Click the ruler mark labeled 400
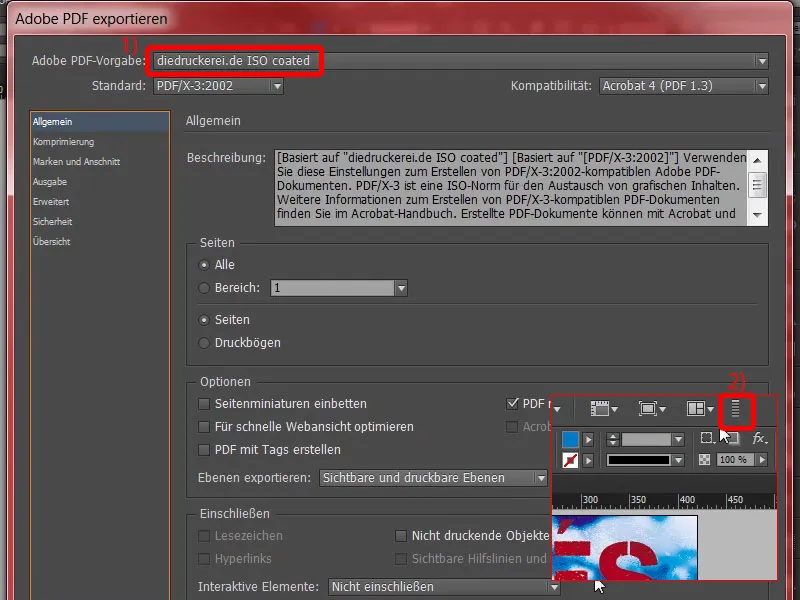 point(687,499)
